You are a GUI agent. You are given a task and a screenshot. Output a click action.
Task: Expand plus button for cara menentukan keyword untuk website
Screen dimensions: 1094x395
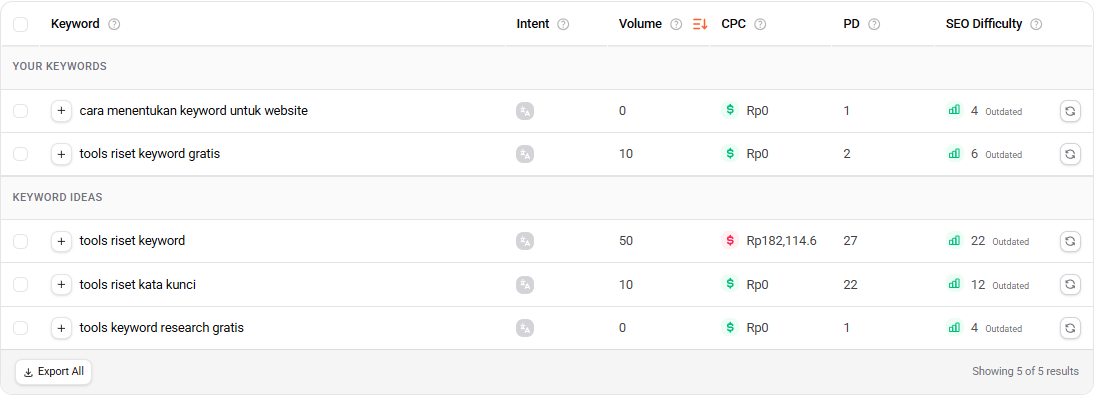[x=61, y=111]
